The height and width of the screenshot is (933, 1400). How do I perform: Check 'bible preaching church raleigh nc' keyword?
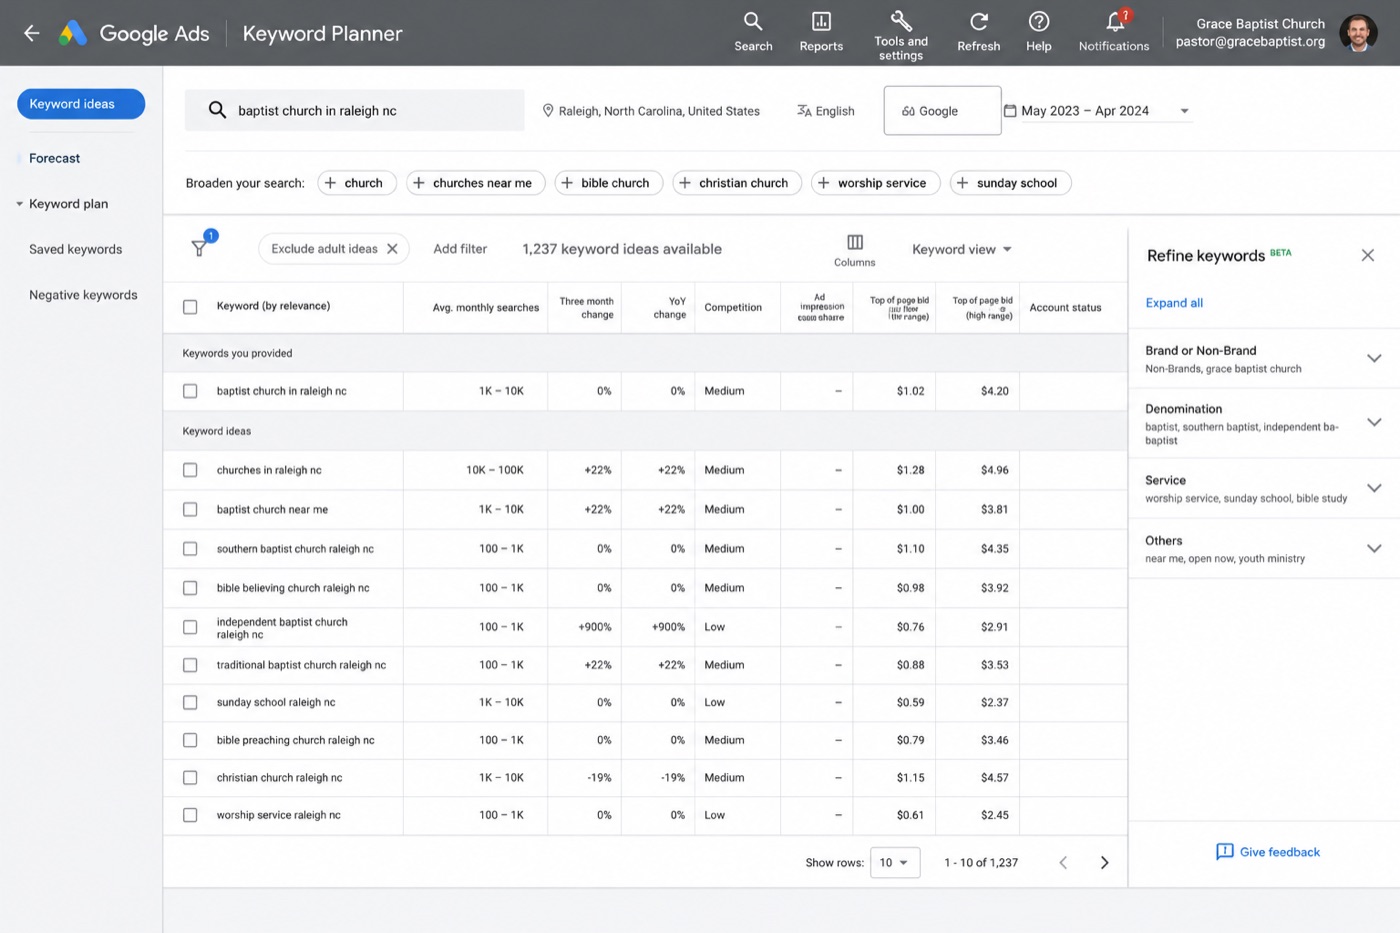tap(190, 740)
